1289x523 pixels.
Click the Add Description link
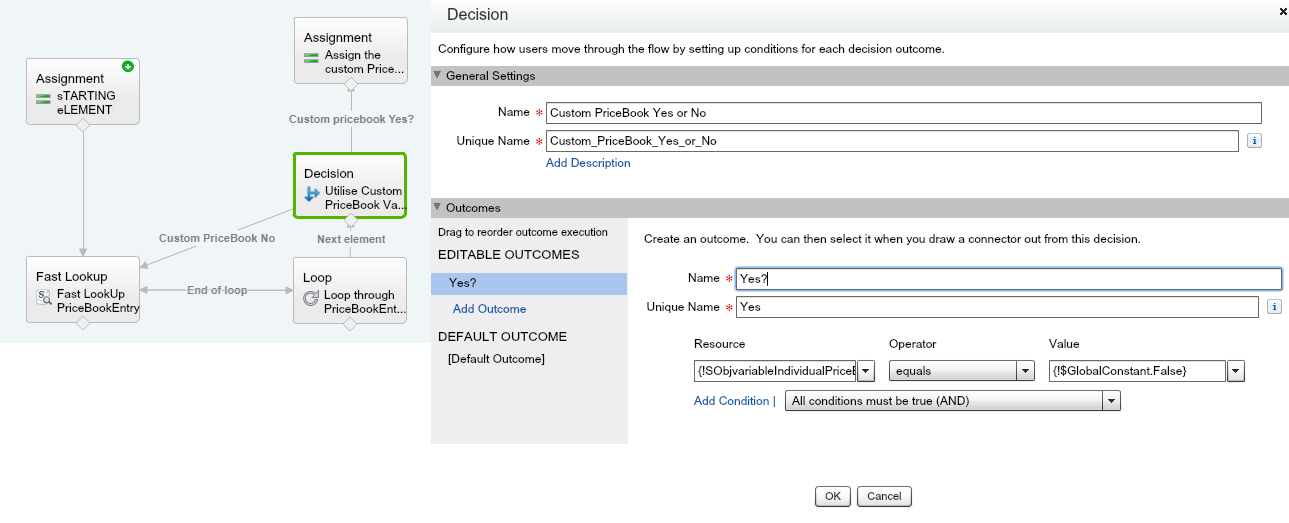click(x=588, y=163)
